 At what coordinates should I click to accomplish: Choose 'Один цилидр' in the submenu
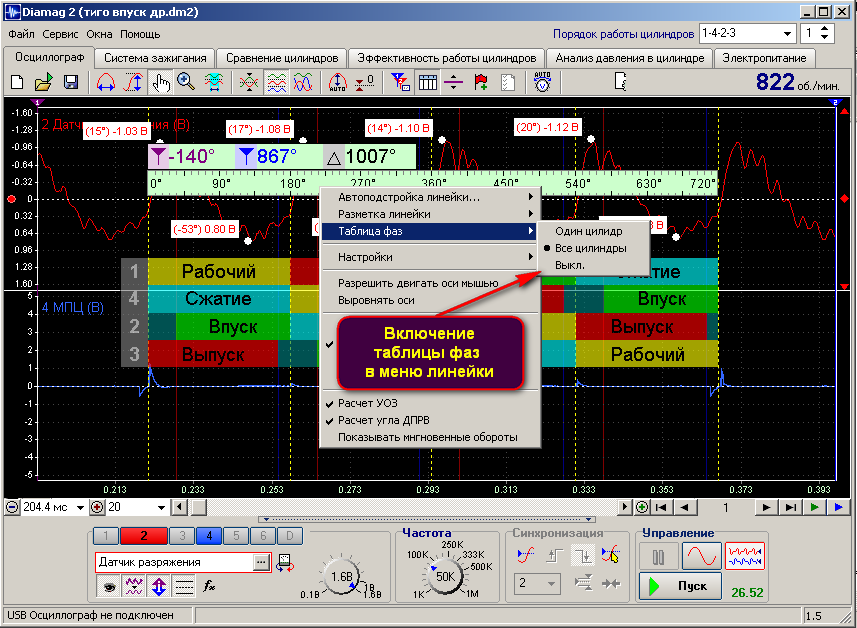click(591, 231)
